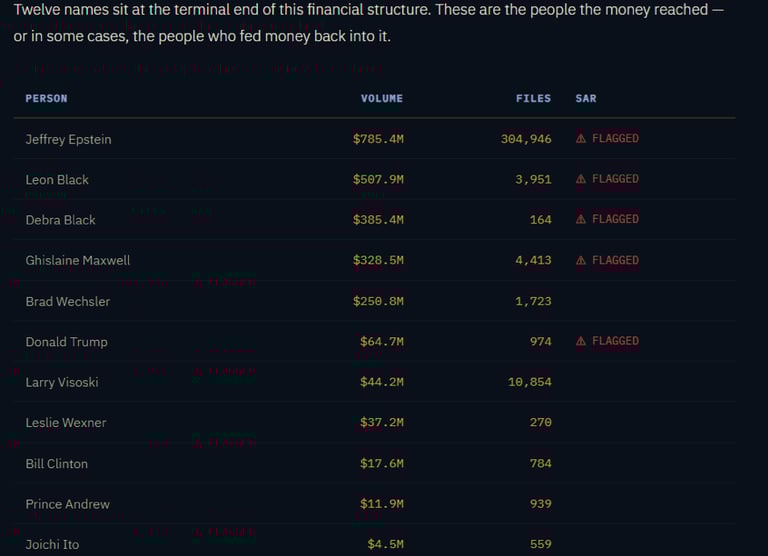Open the Jeffrey Epstein name entry
This screenshot has height=556, width=768.
(x=68, y=140)
